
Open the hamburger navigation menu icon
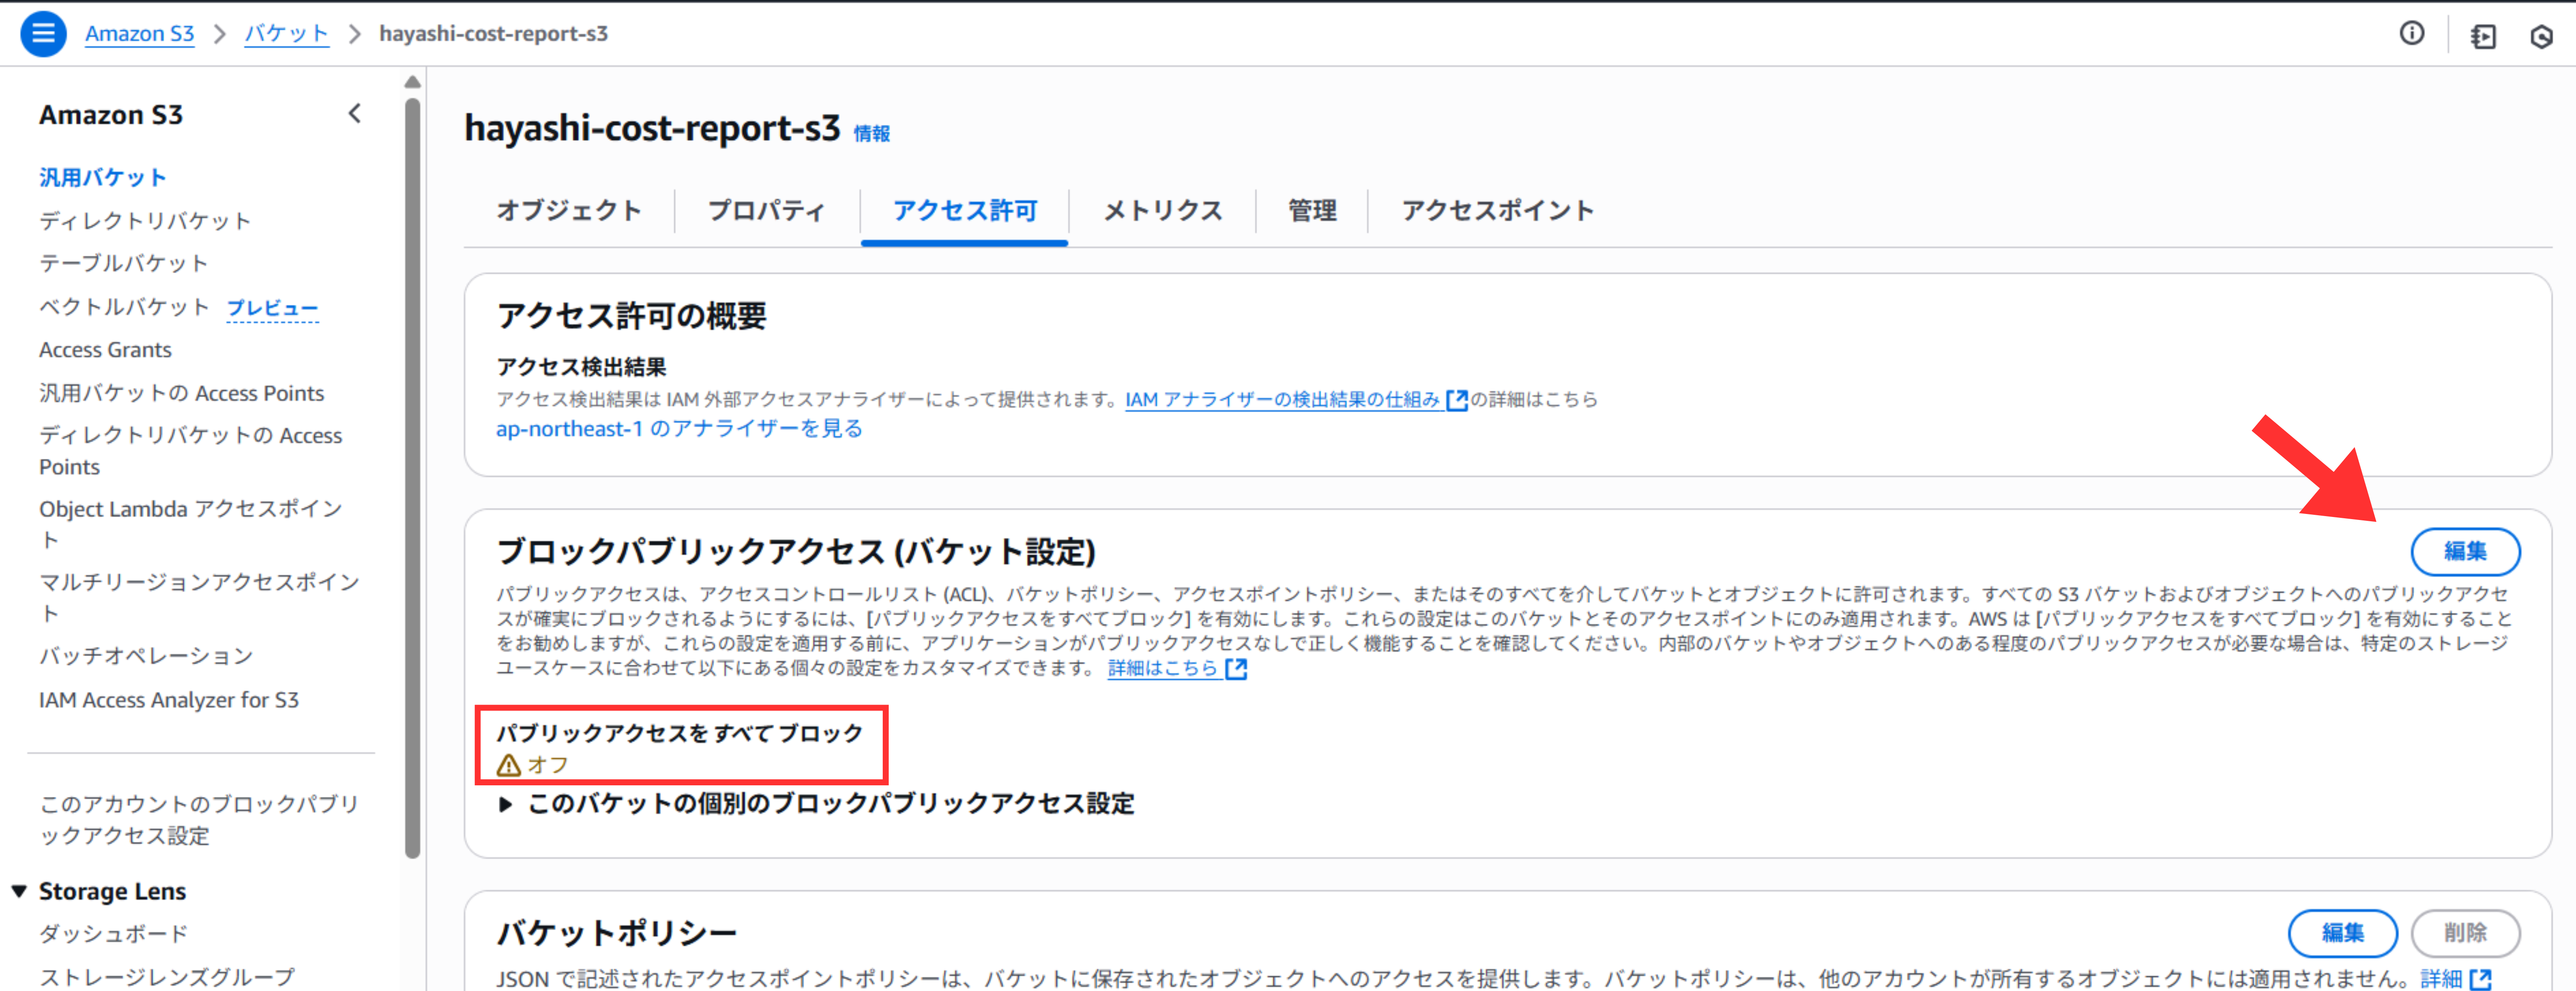(x=43, y=34)
